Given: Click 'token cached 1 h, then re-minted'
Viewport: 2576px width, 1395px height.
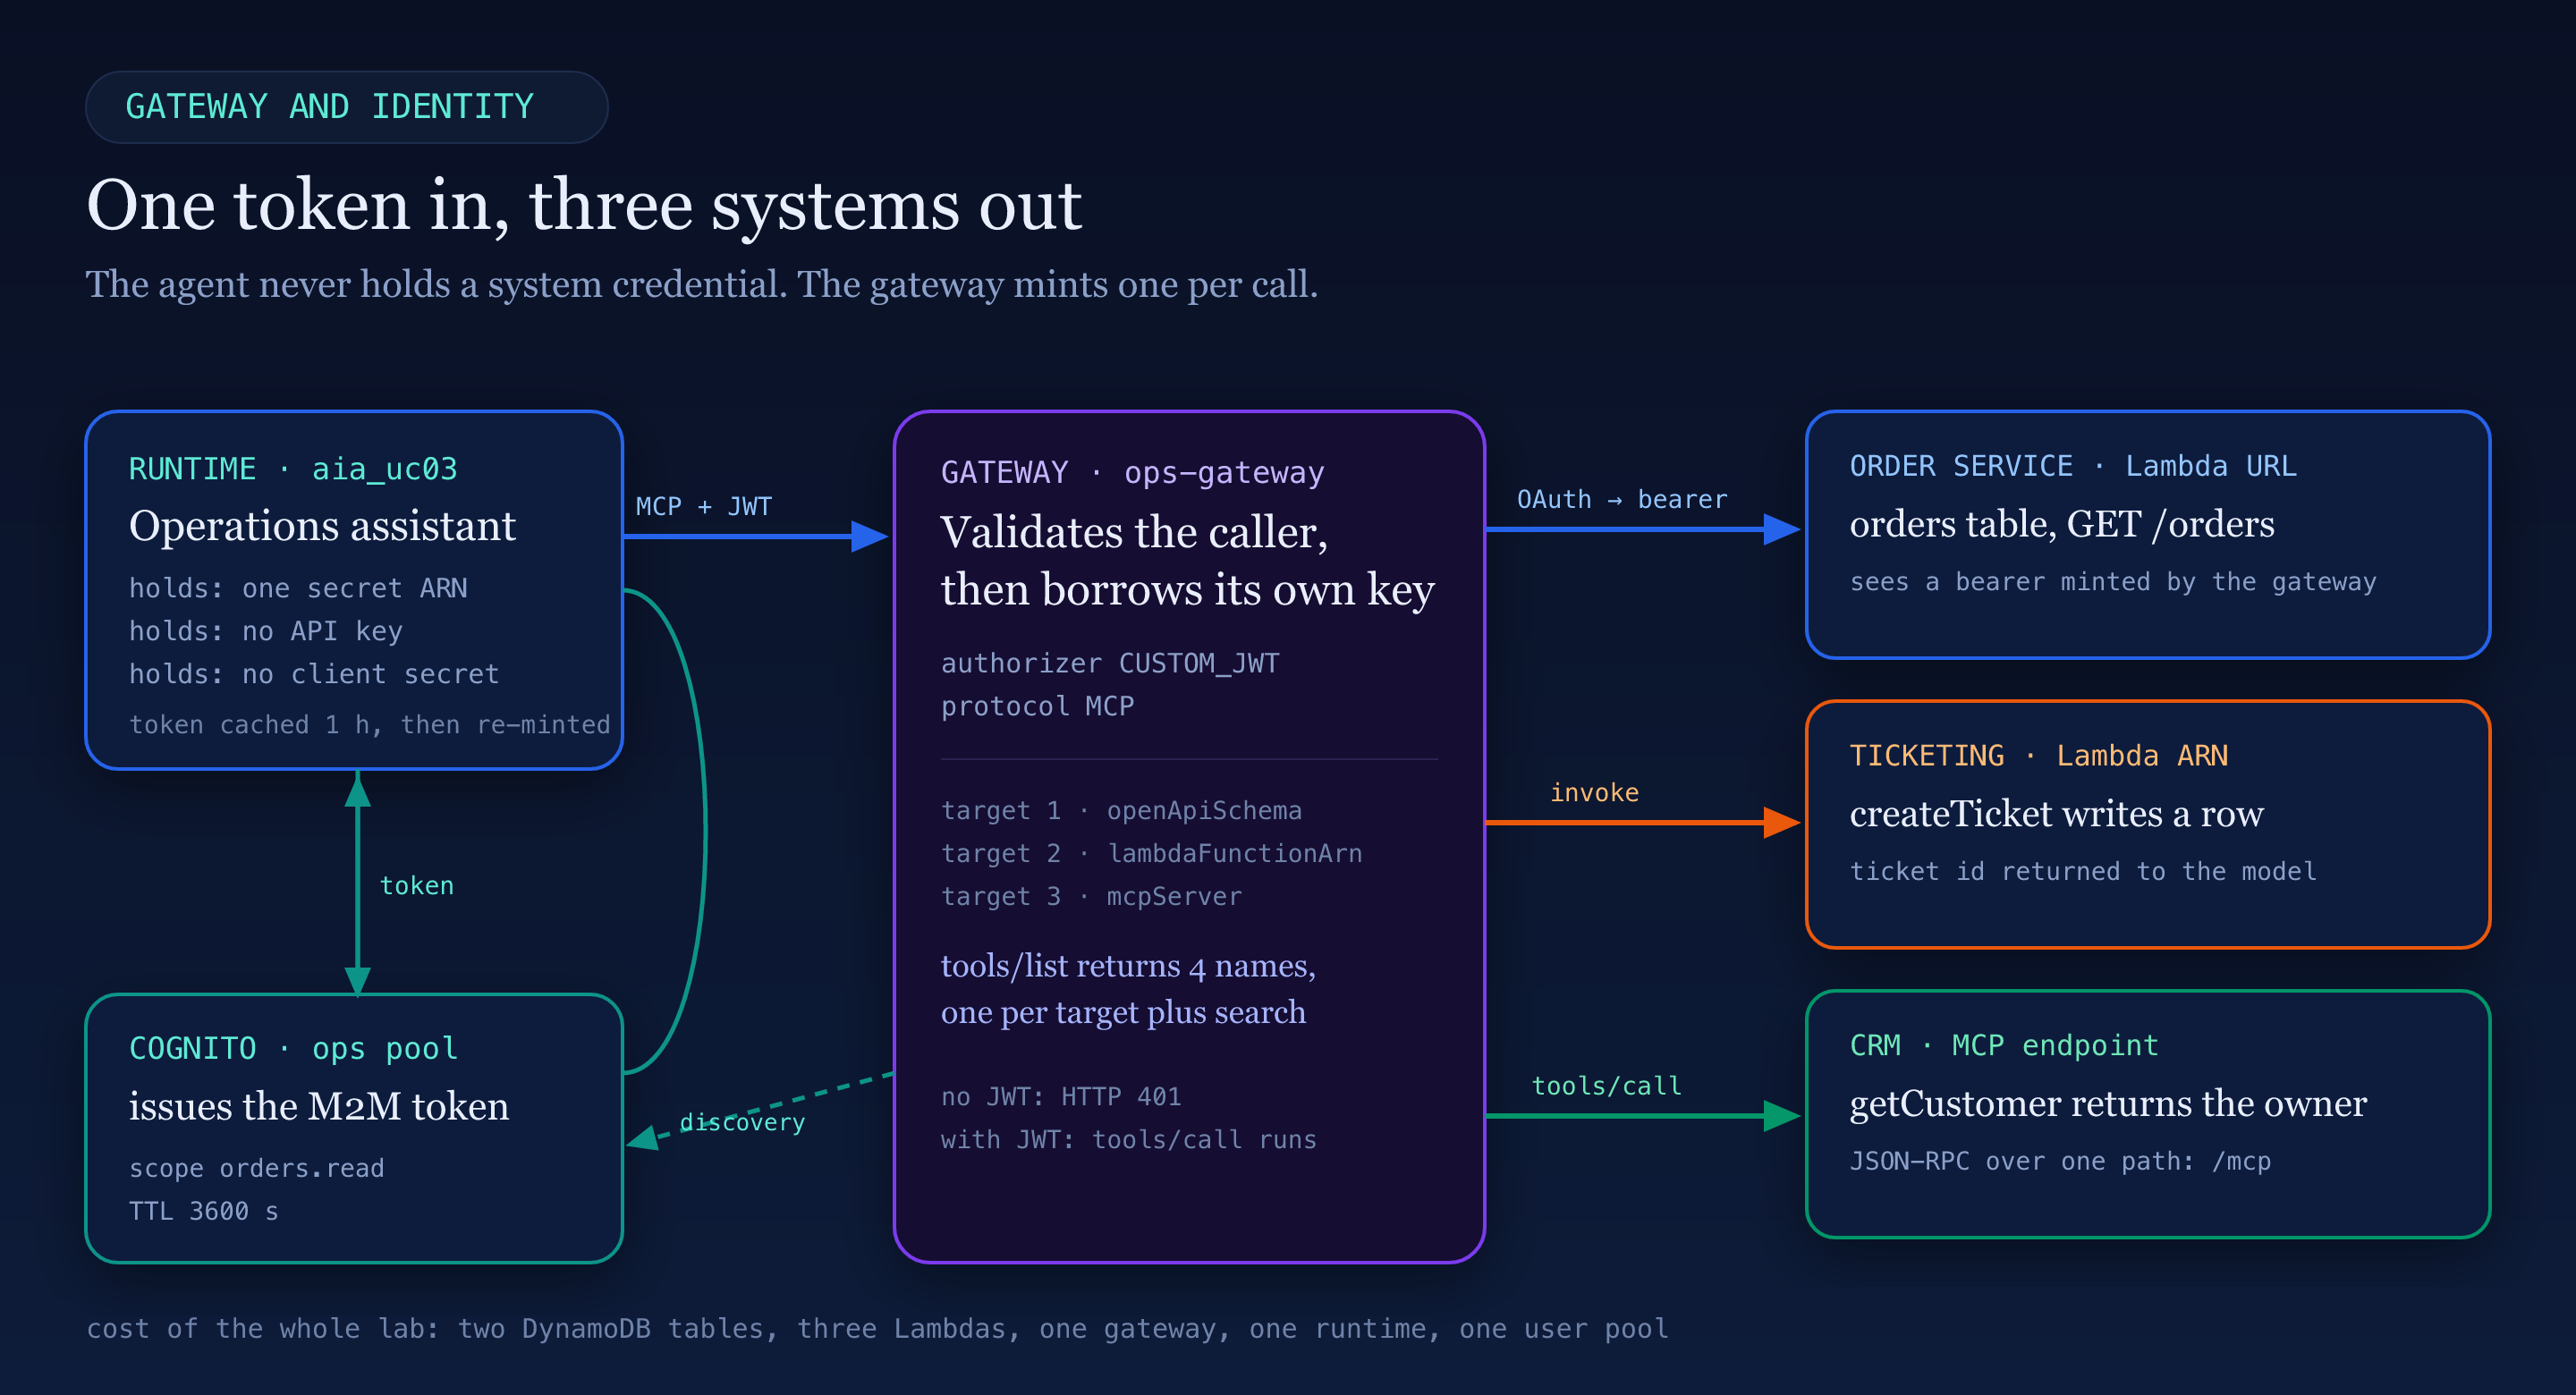Looking at the screenshot, I should pos(370,724).
